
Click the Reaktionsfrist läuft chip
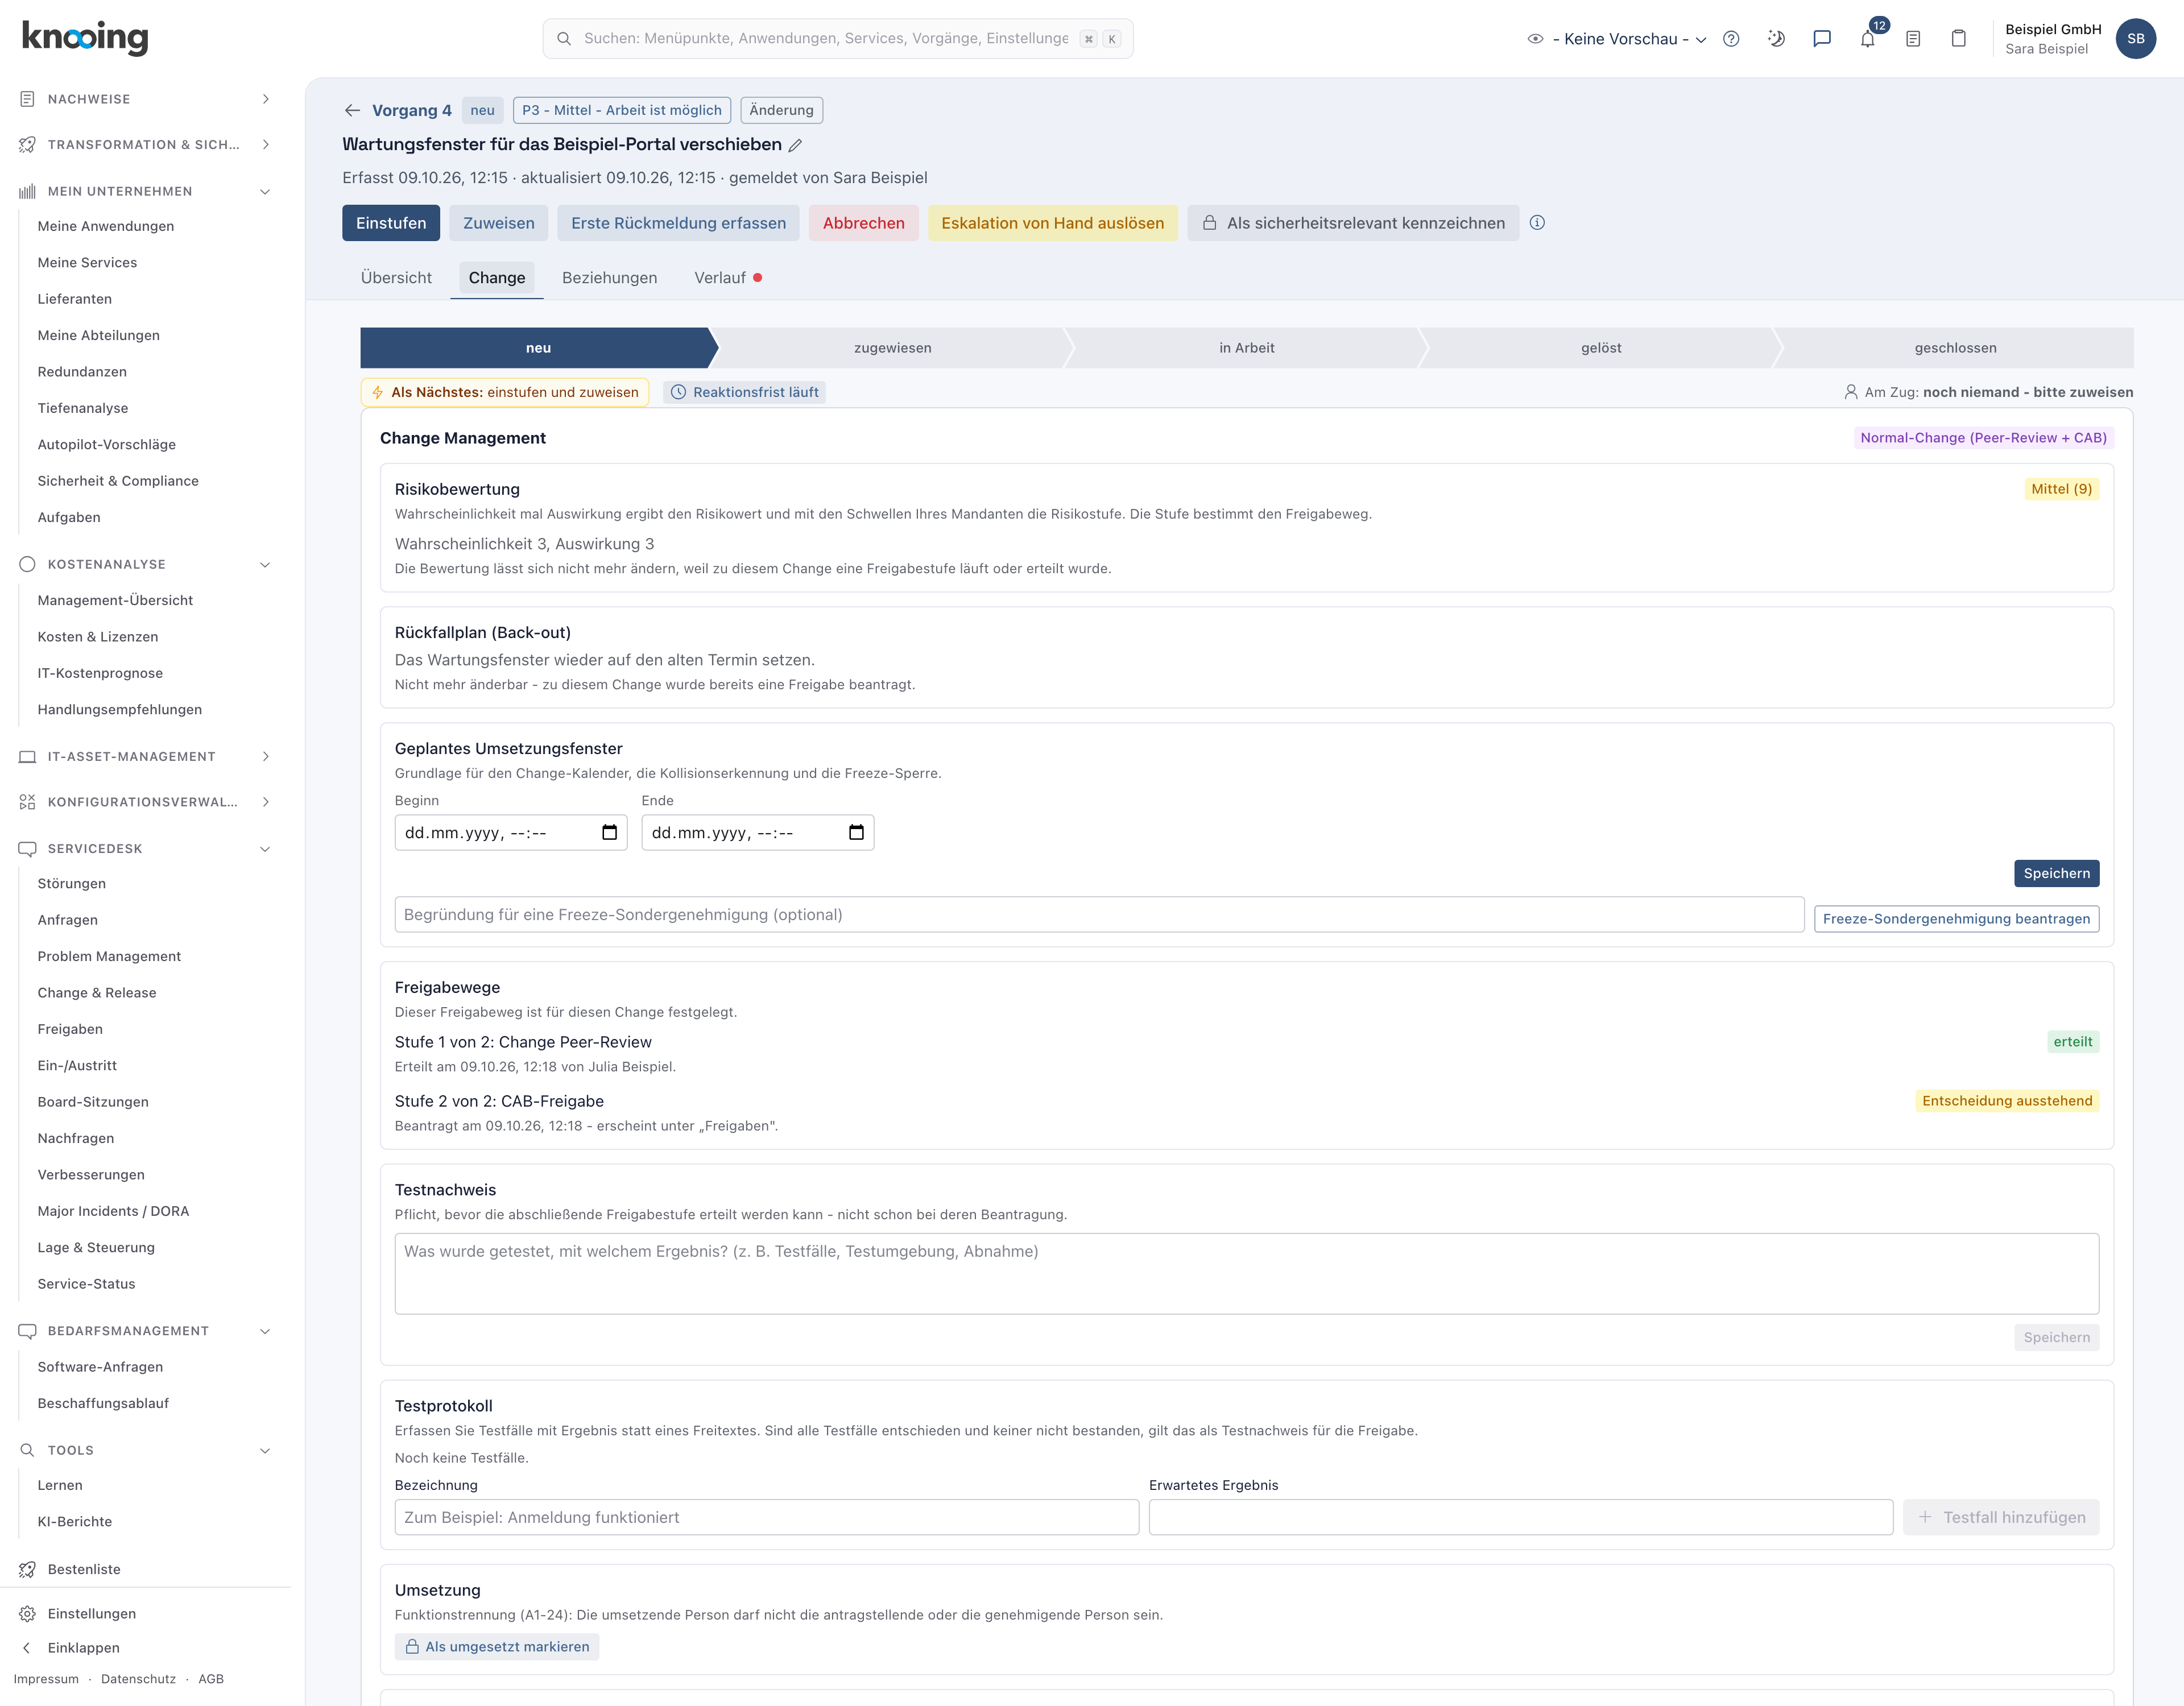point(745,392)
